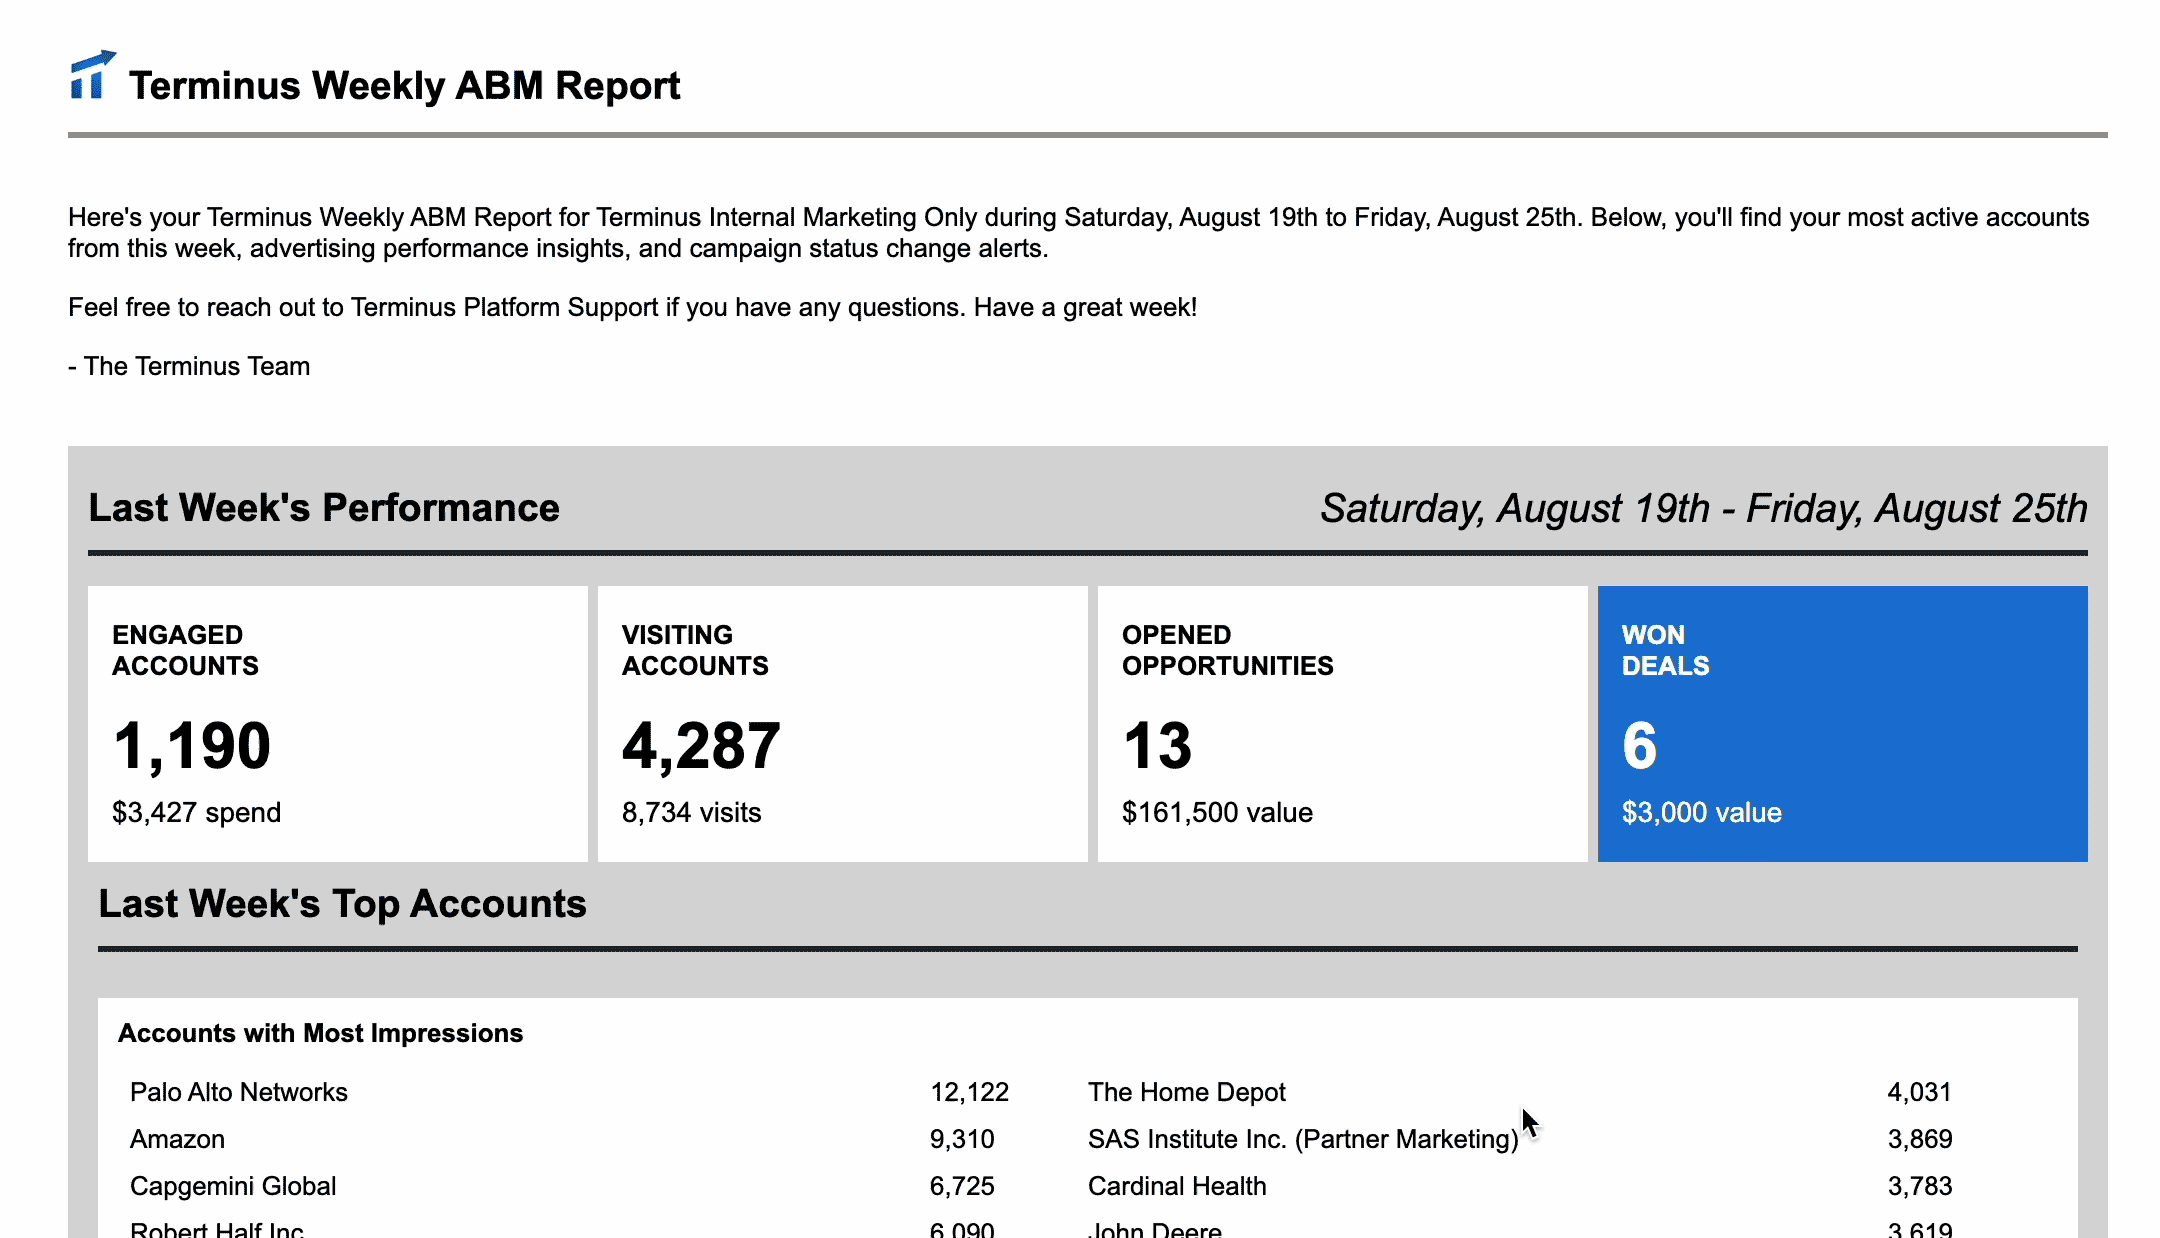The height and width of the screenshot is (1238, 2160).
Task: Click the 6,725 impressions value
Action: point(962,1186)
